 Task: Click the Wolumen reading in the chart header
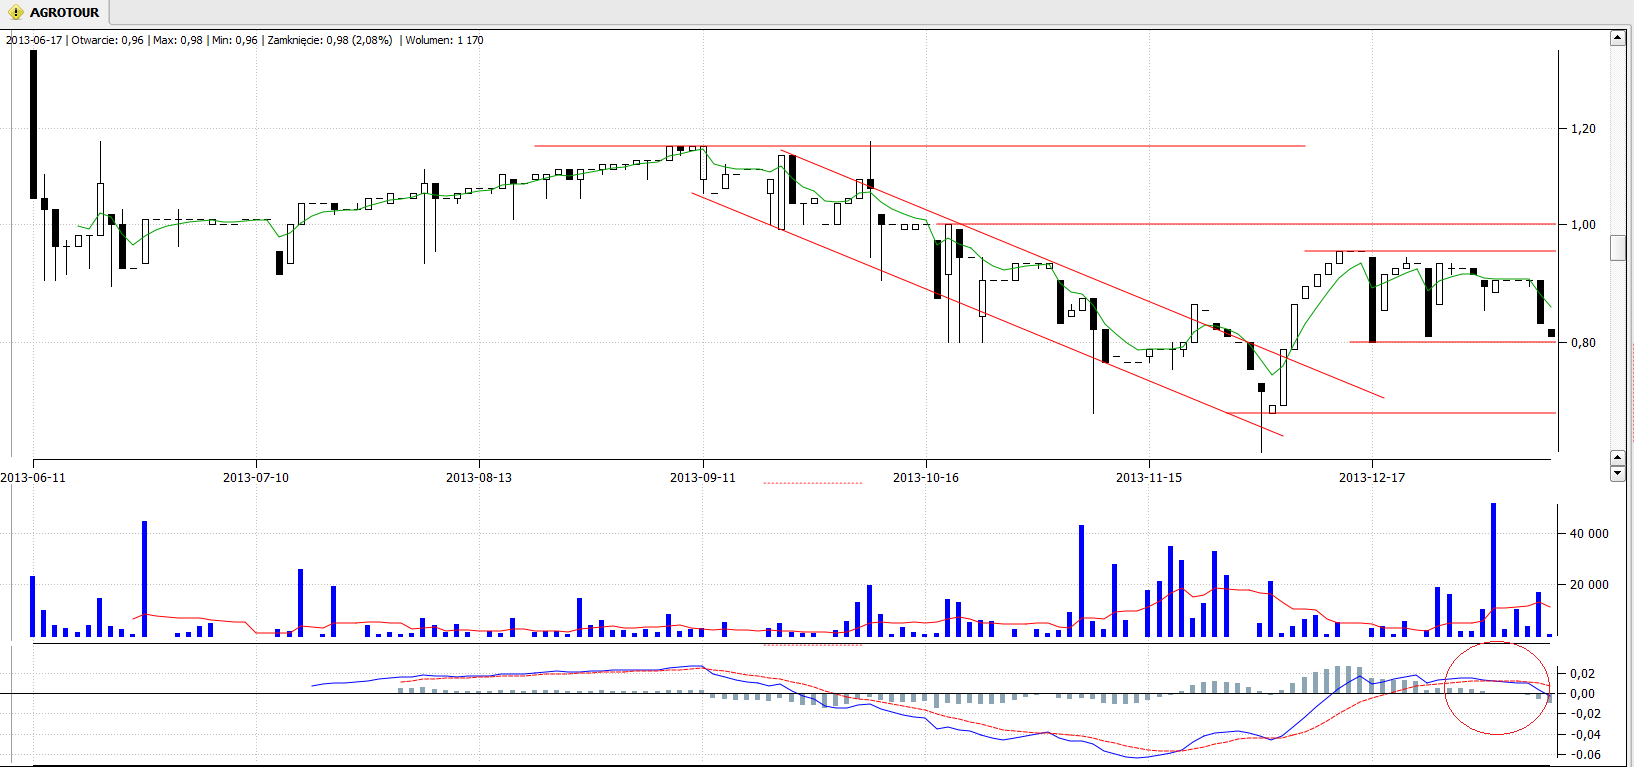(444, 41)
